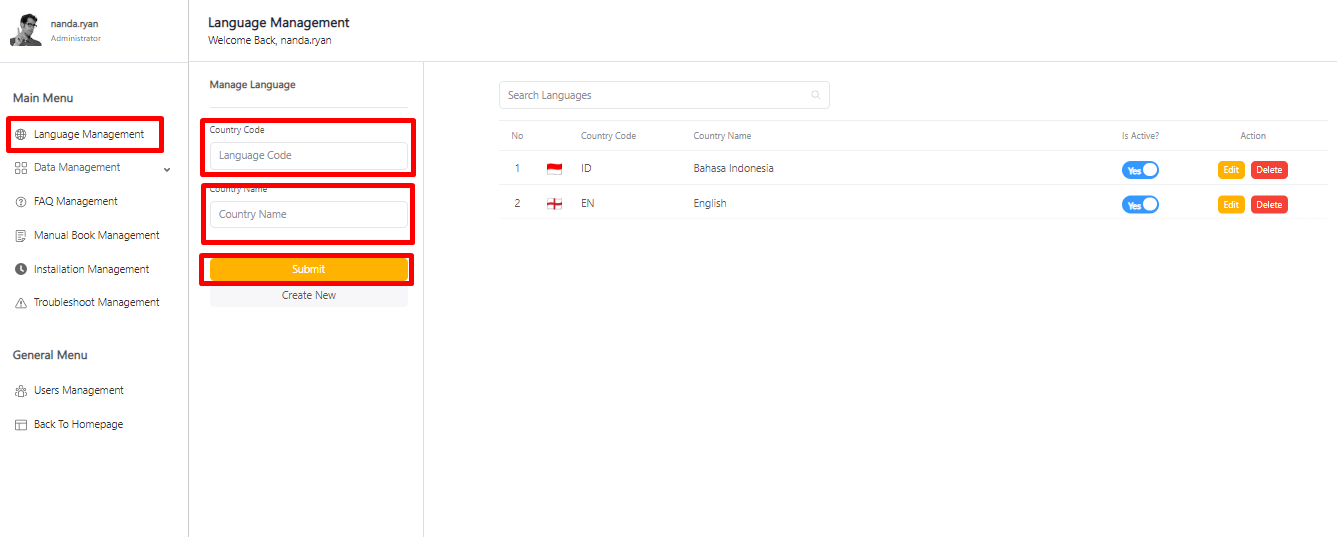Focus the Language Code input field
Viewport: 1337px width, 537px height.
(x=309, y=156)
